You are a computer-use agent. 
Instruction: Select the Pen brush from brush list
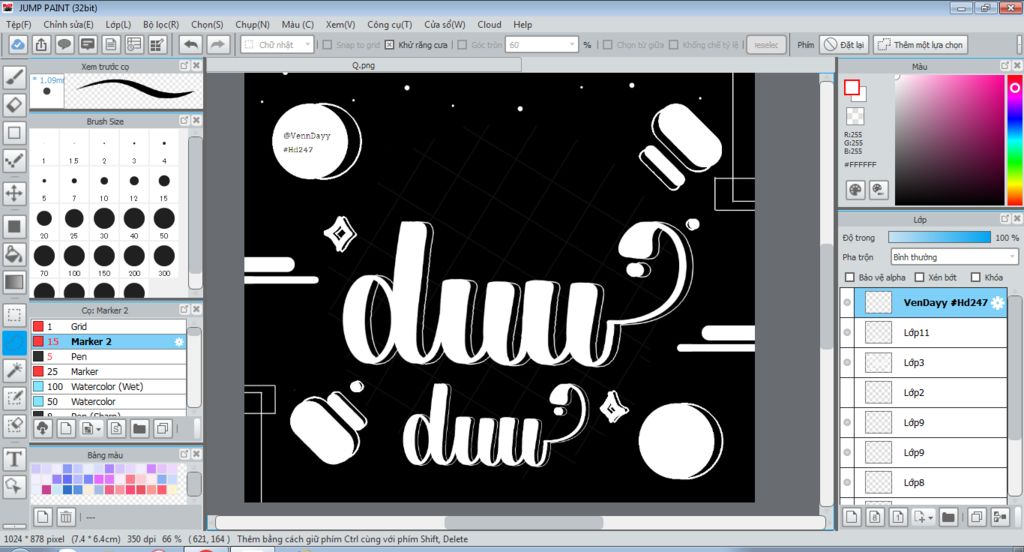click(x=108, y=357)
